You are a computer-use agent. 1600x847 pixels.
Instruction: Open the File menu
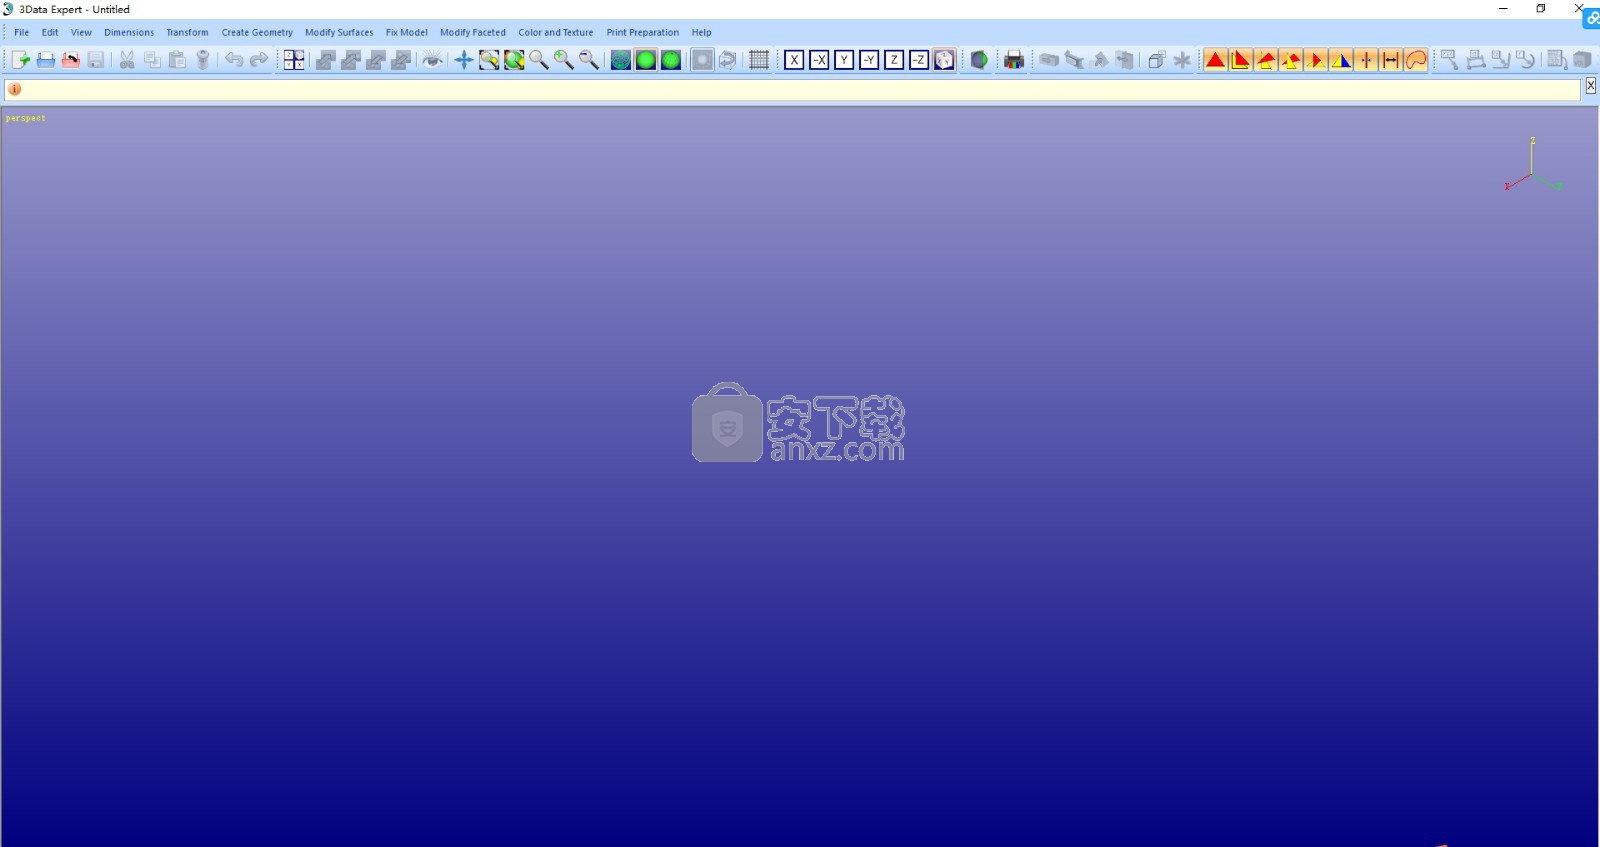pos(22,32)
